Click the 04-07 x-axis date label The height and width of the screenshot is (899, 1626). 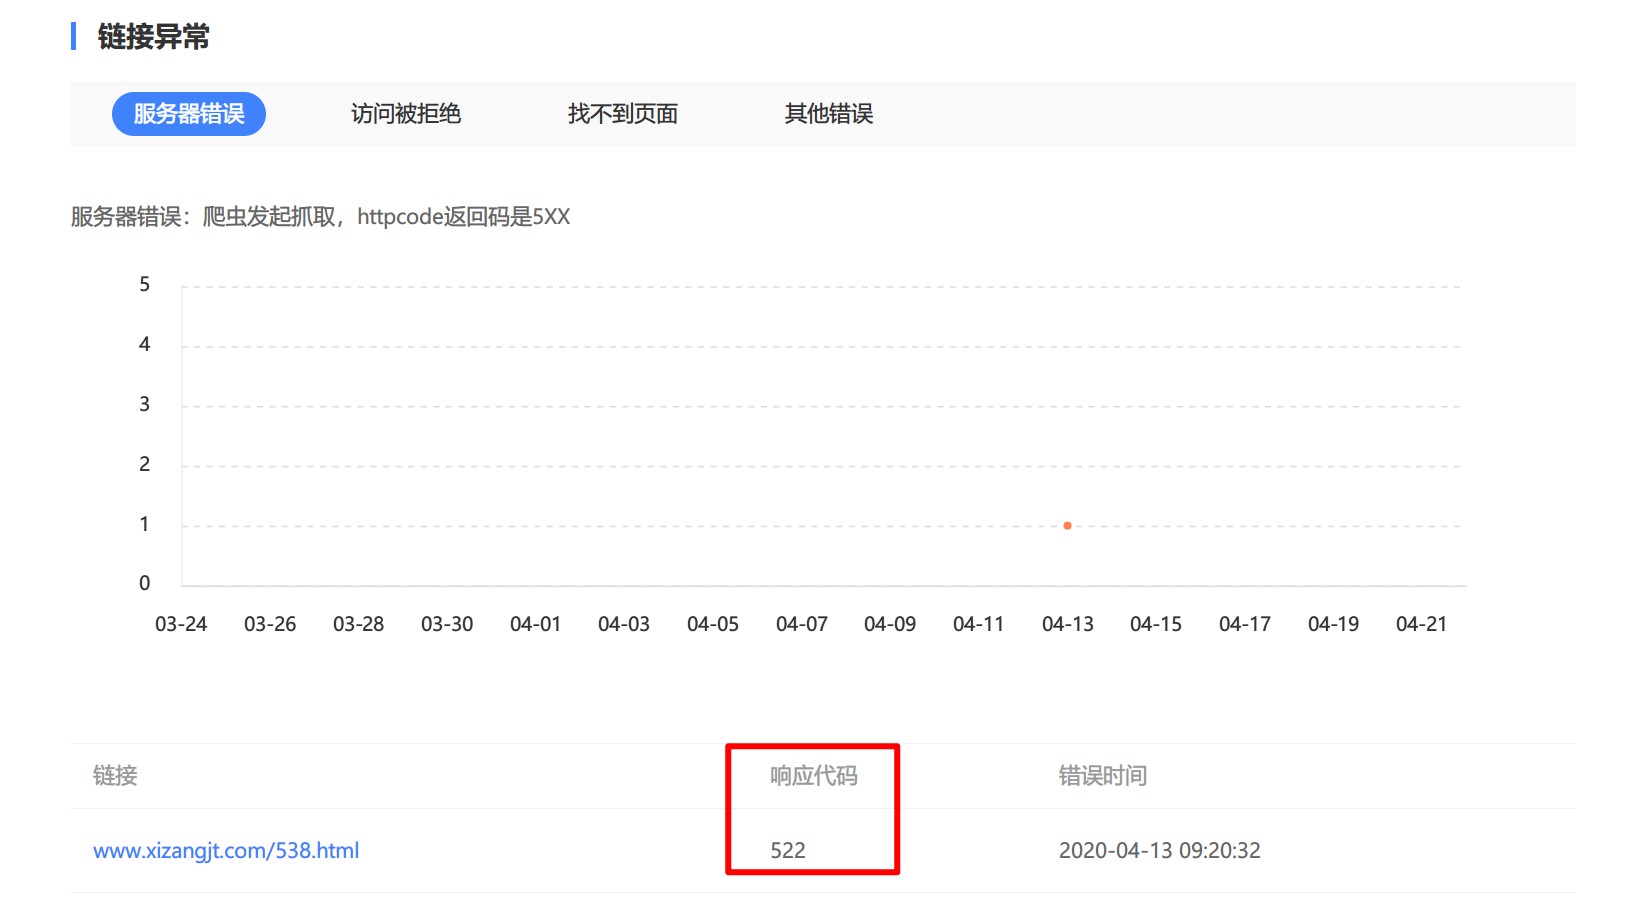[x=801, y=624]
